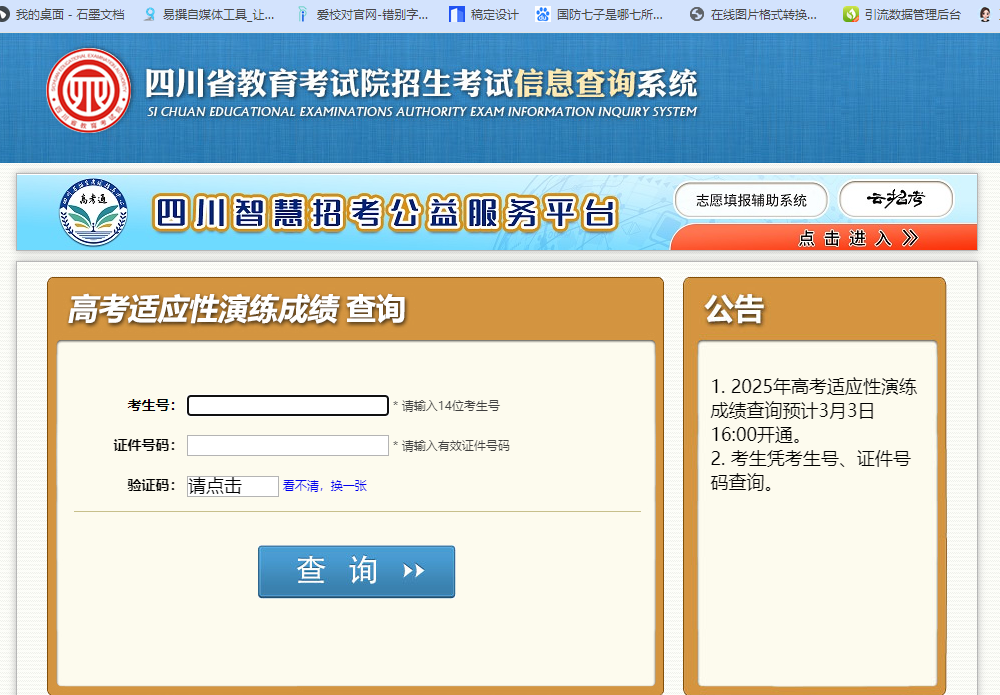Open the 在线图片格式转换 bookmark
The height and width of the screenshot is (695, 1000).
(x=754, y=15)
